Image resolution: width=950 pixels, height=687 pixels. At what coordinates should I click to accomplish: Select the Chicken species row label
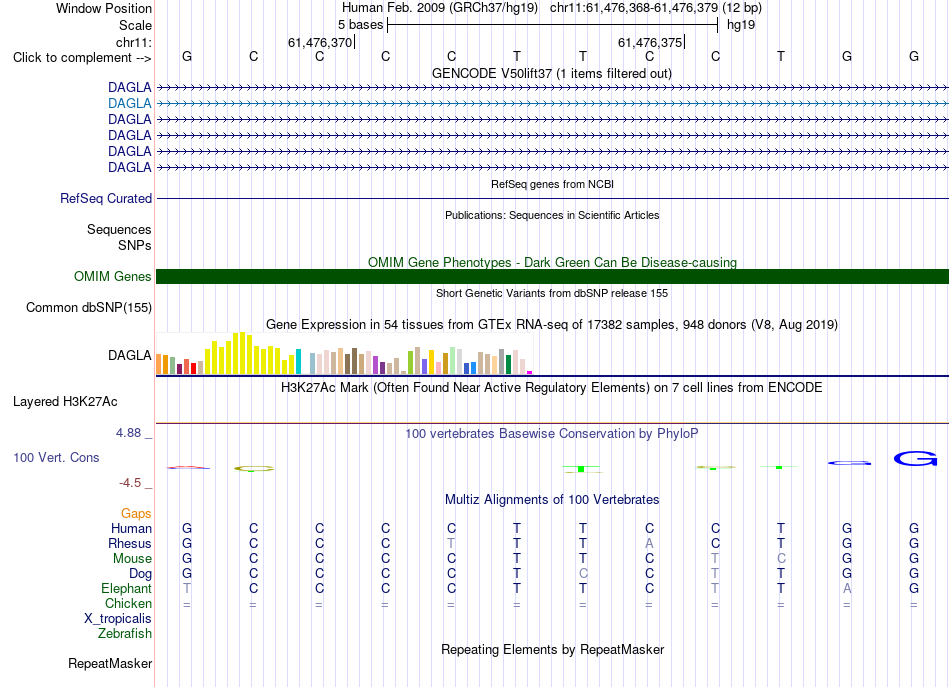pyautogui.click(x=128, y=604)
